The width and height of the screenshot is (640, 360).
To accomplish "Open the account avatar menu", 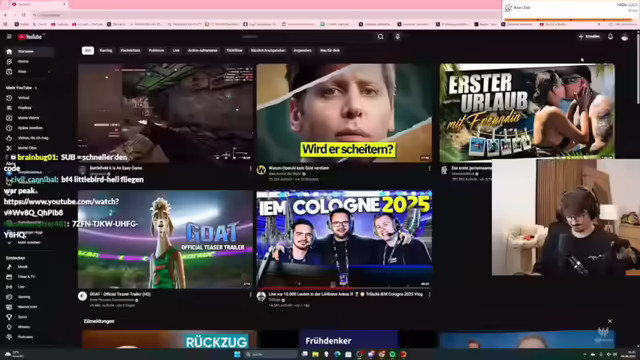I will pyautogui.click(x=624, y=37).
